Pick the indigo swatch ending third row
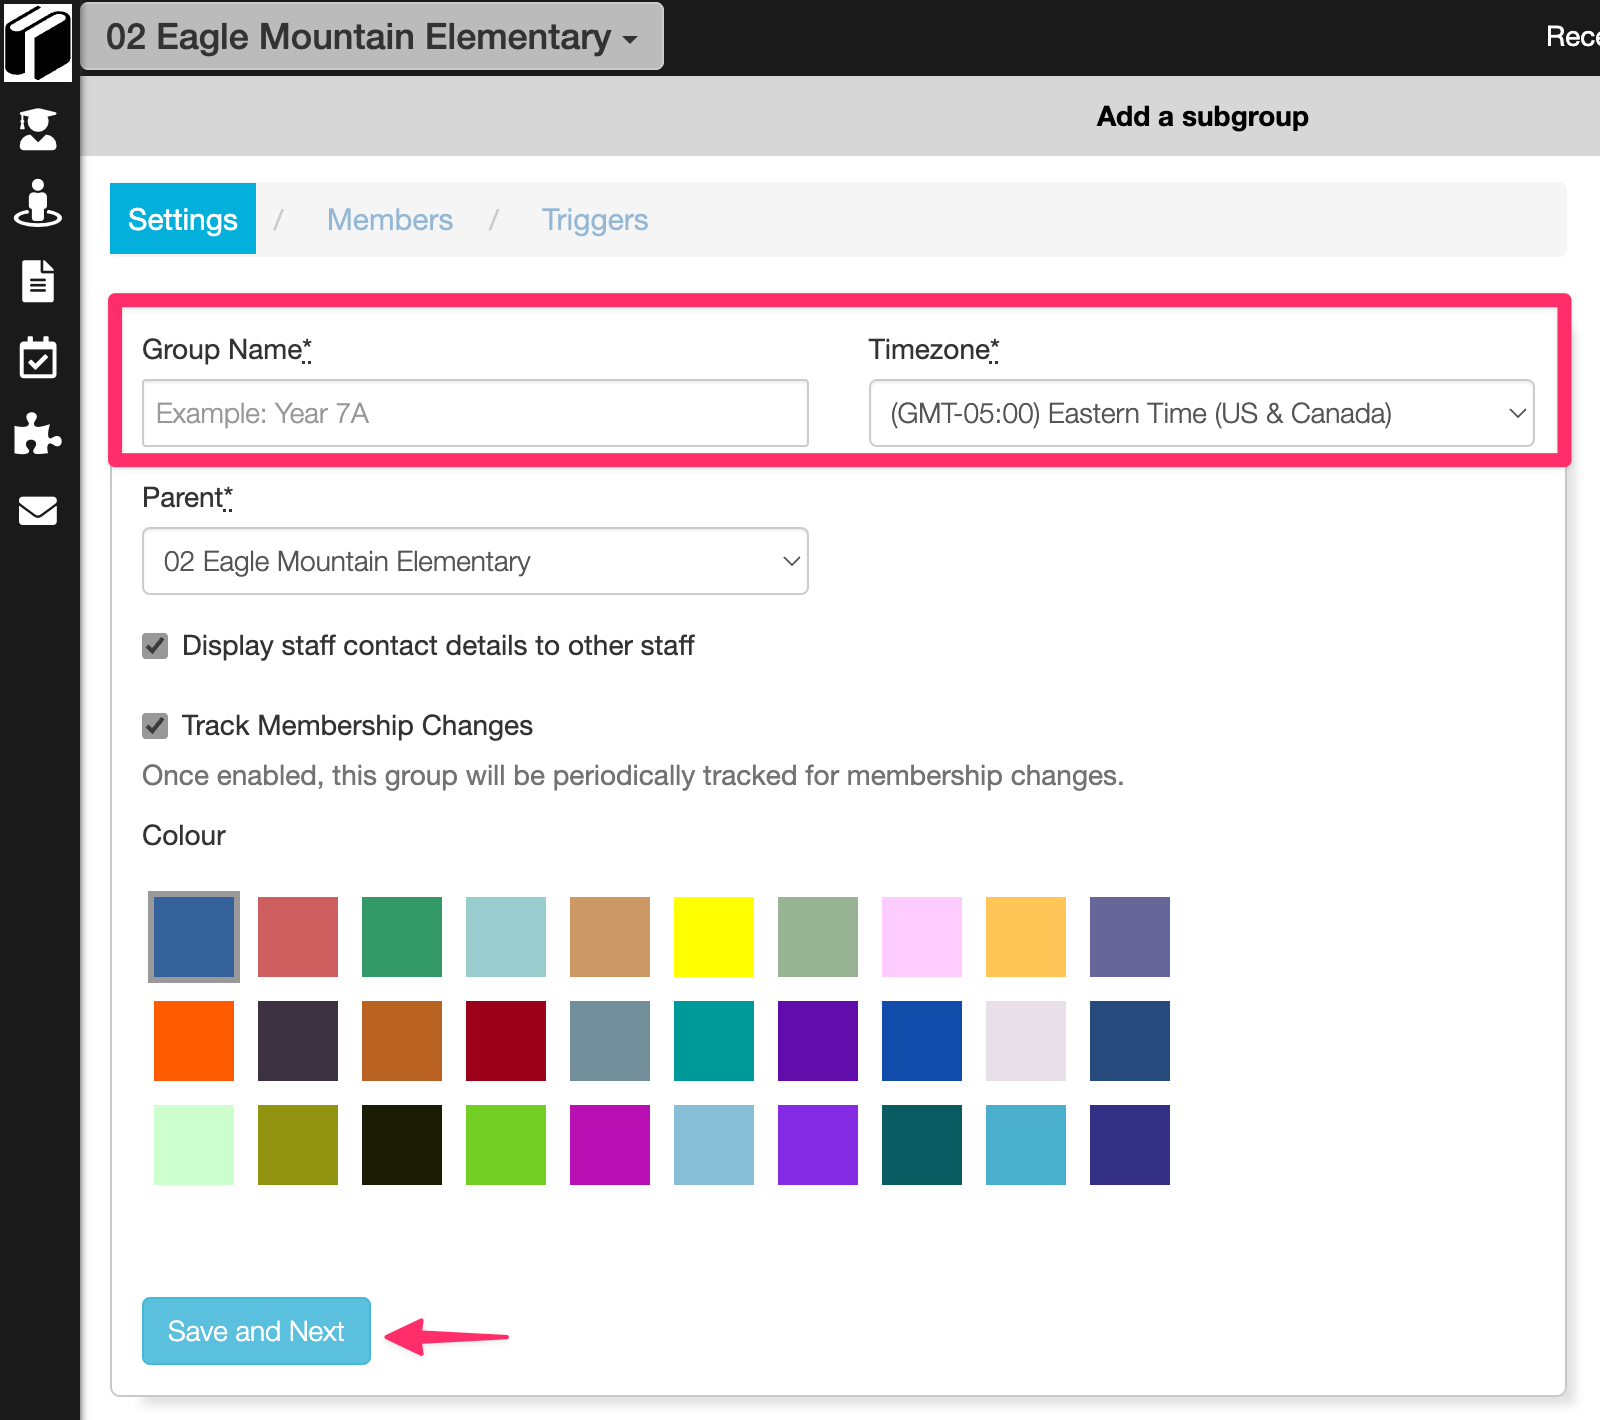The image size is (1600, 1420). [x=1130, y=1145]
